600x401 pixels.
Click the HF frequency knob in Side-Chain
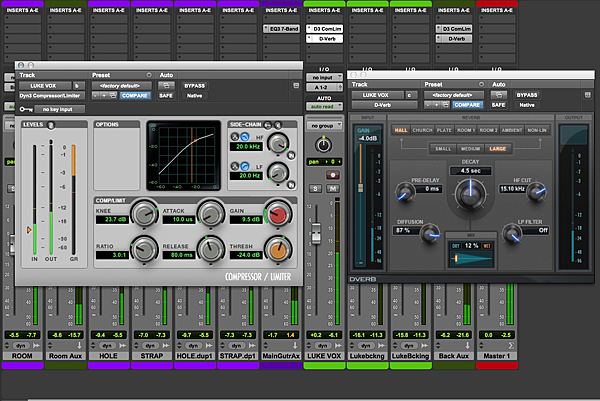(x=278, y=143)
